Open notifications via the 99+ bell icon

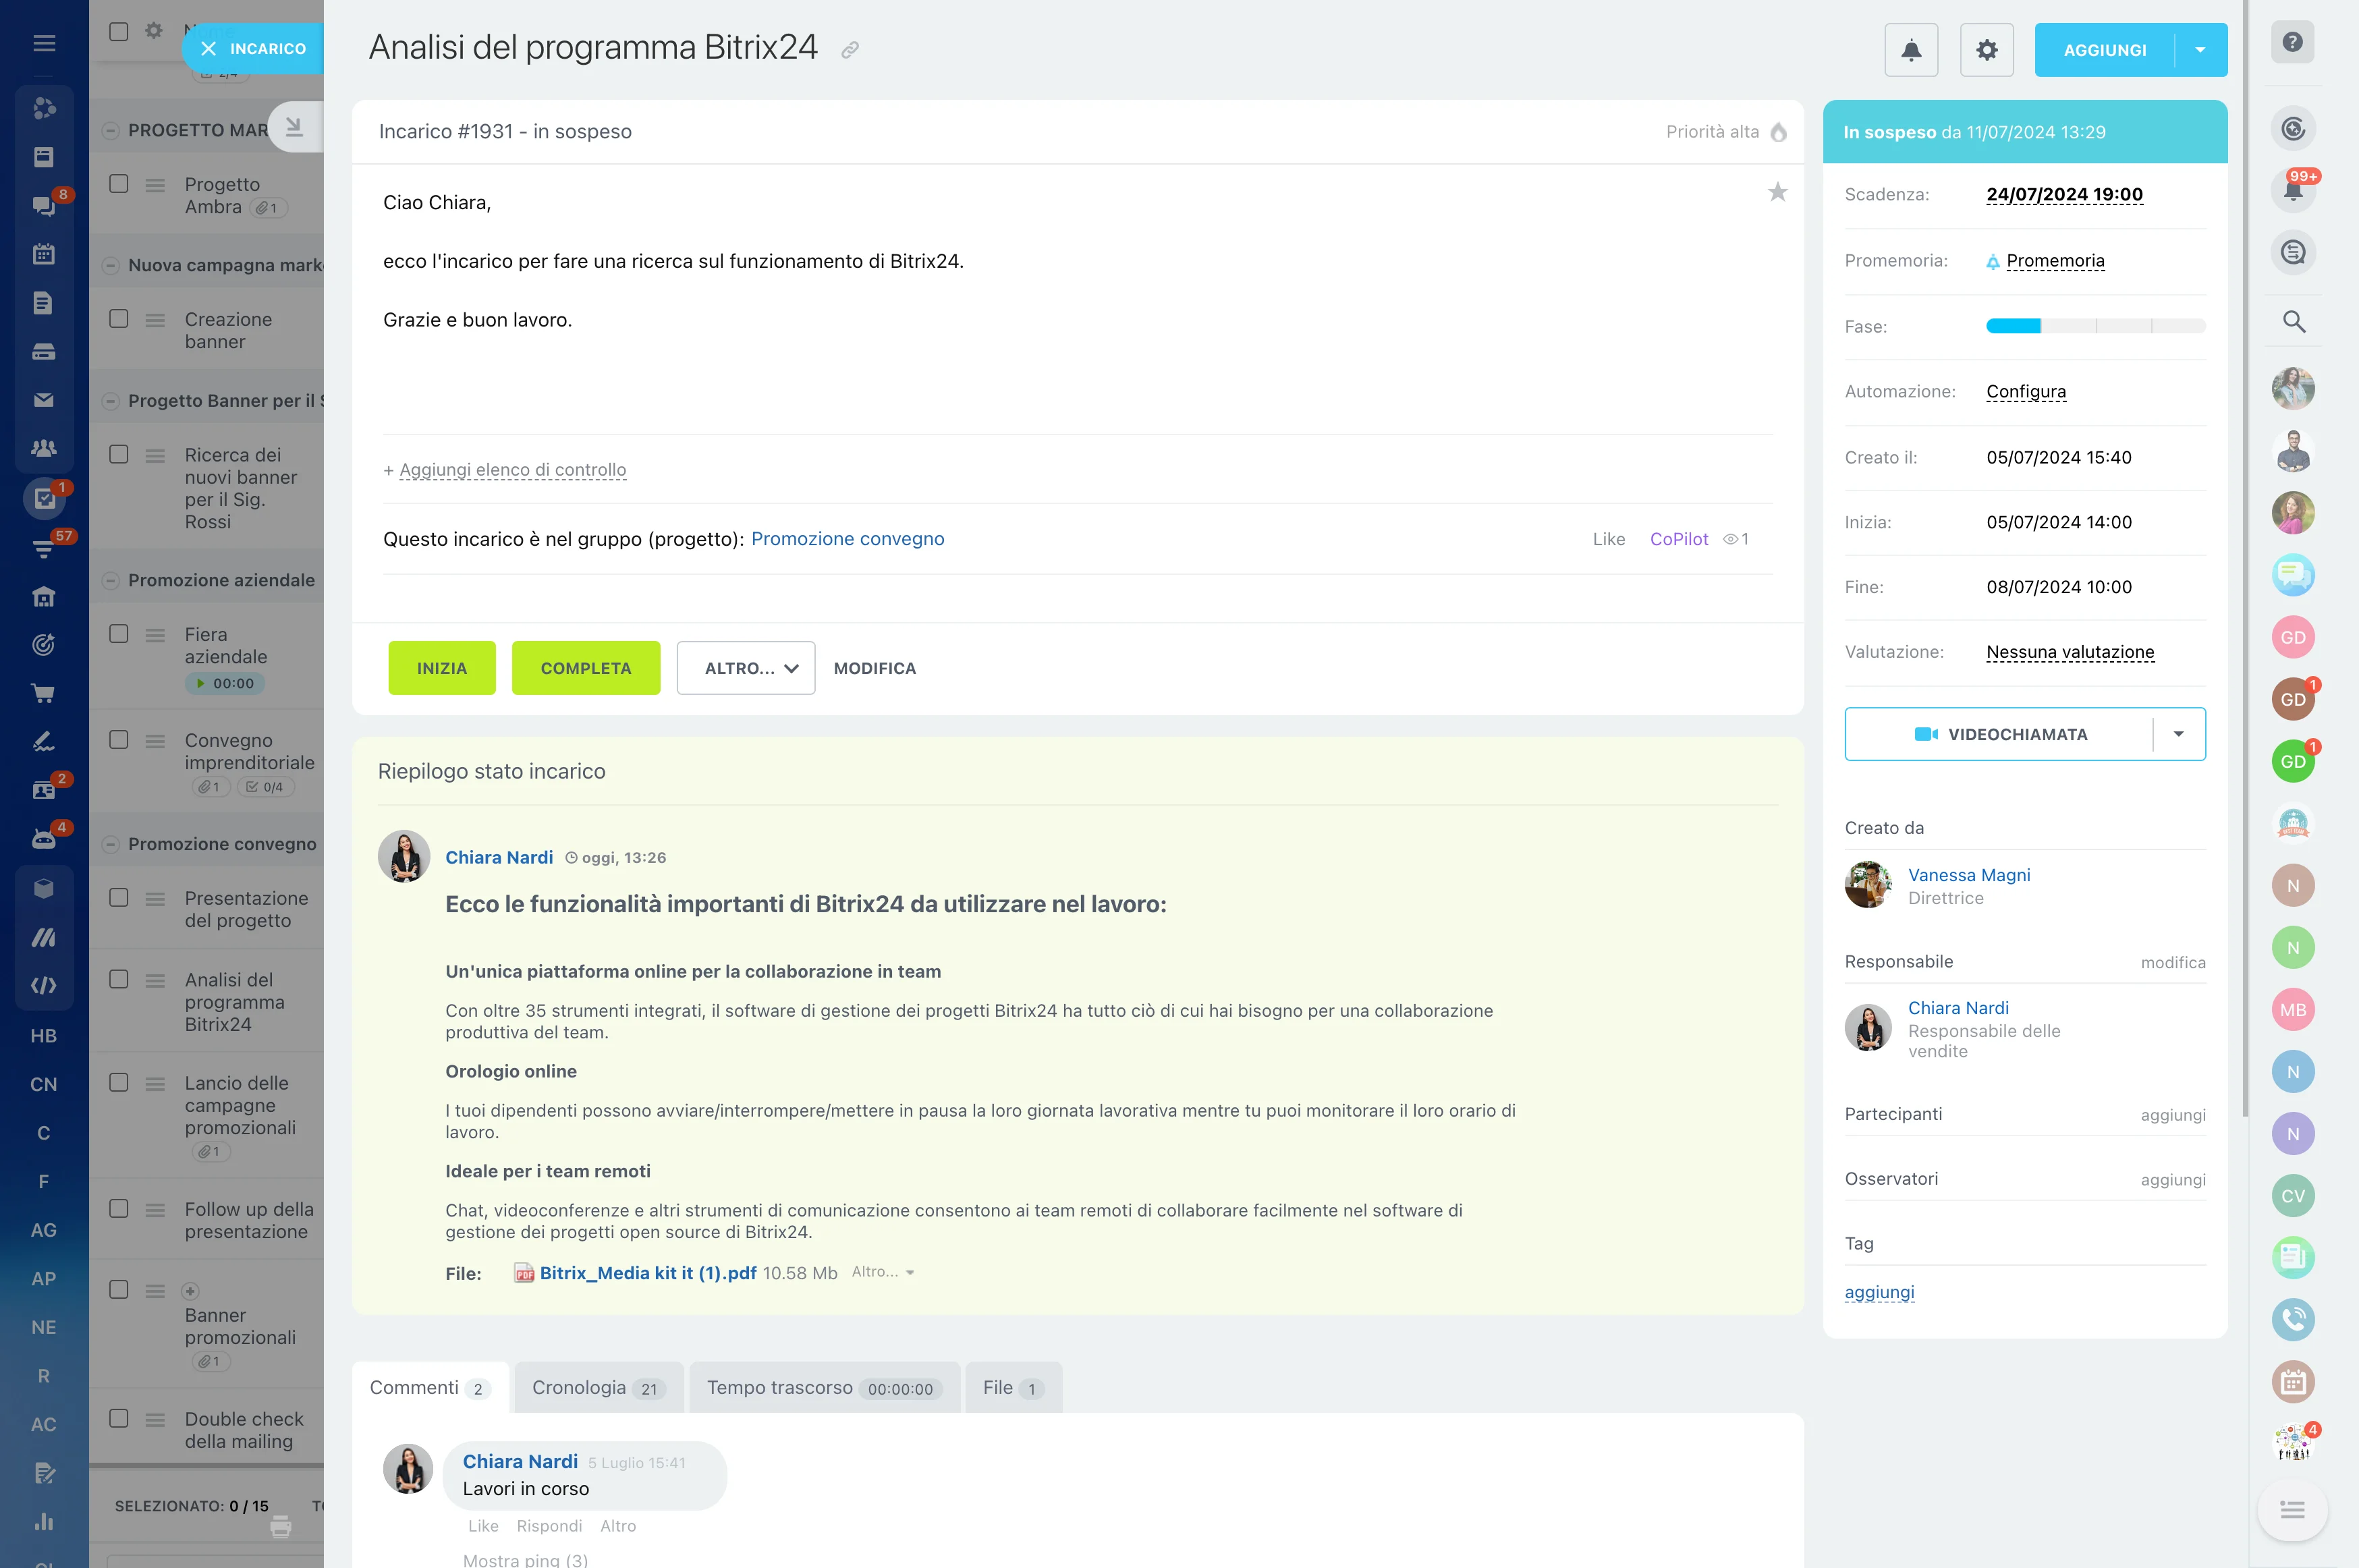2294,189
